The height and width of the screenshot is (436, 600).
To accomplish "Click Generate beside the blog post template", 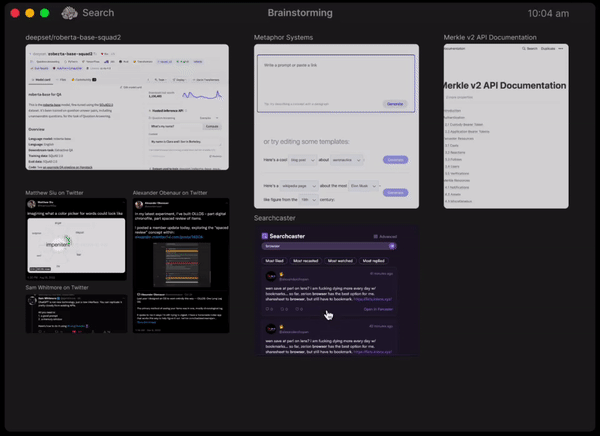I will coord(395,160).
